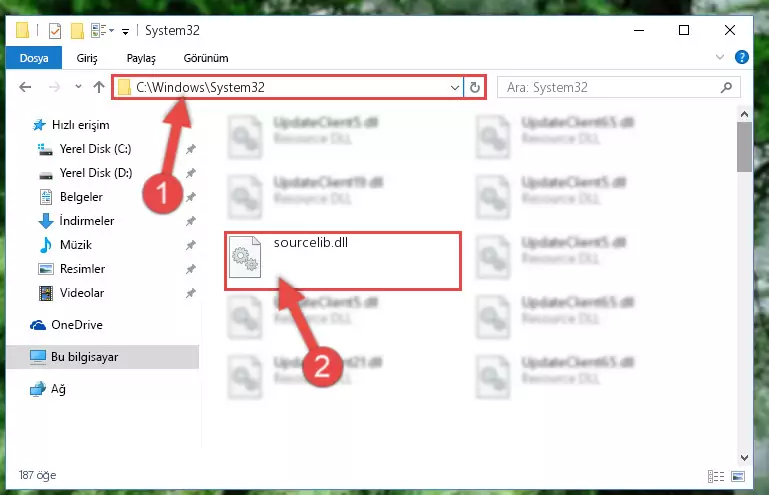Click the sourcelib.dll file name
The image size is (769, 495).
[x=310, y=242]
